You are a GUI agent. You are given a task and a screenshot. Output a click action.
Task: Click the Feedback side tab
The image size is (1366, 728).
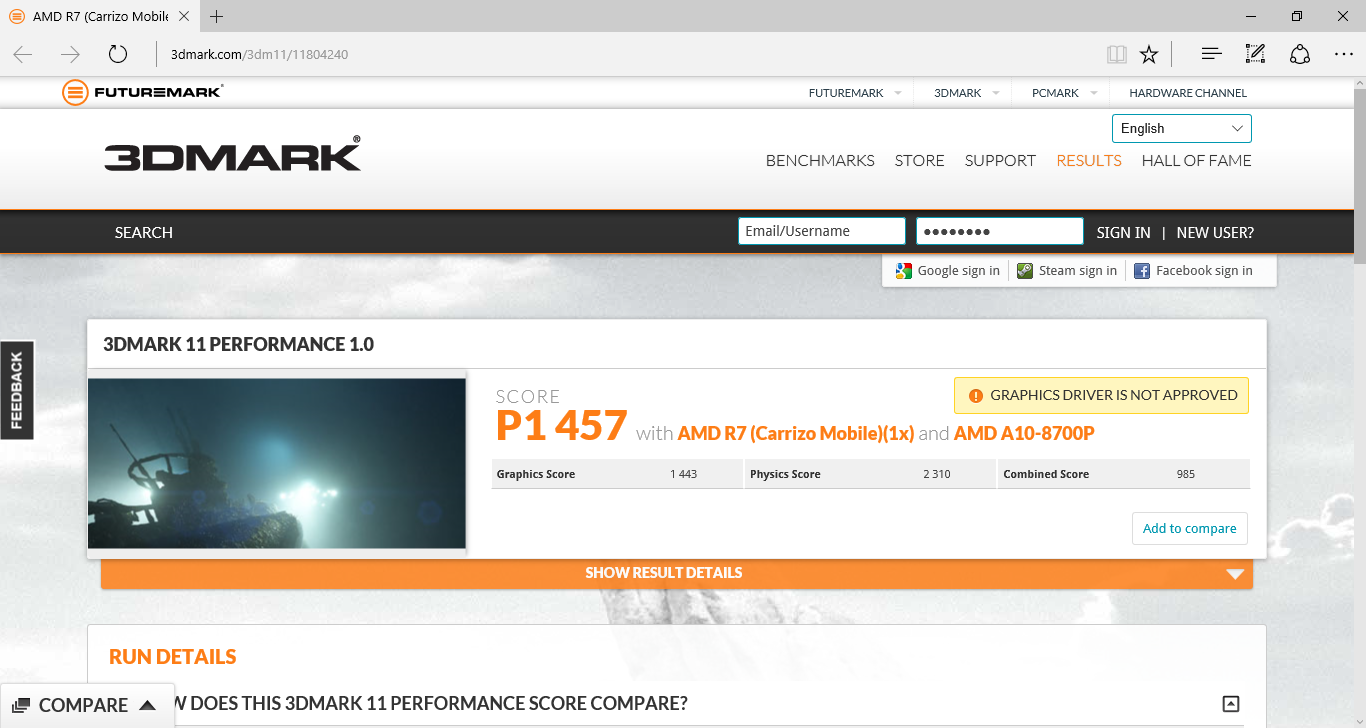point(17,390)
